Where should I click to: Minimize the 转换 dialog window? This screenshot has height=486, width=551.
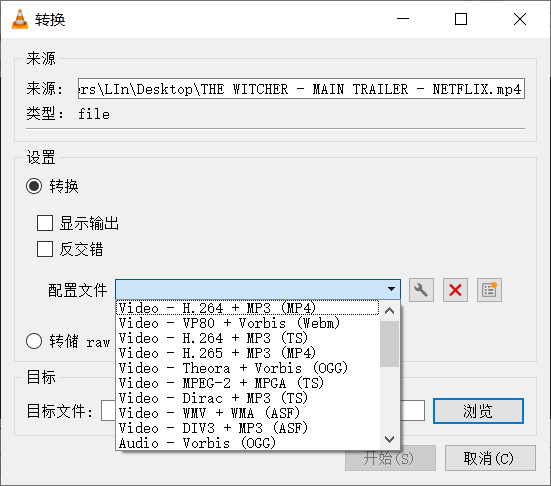[403, 19]
